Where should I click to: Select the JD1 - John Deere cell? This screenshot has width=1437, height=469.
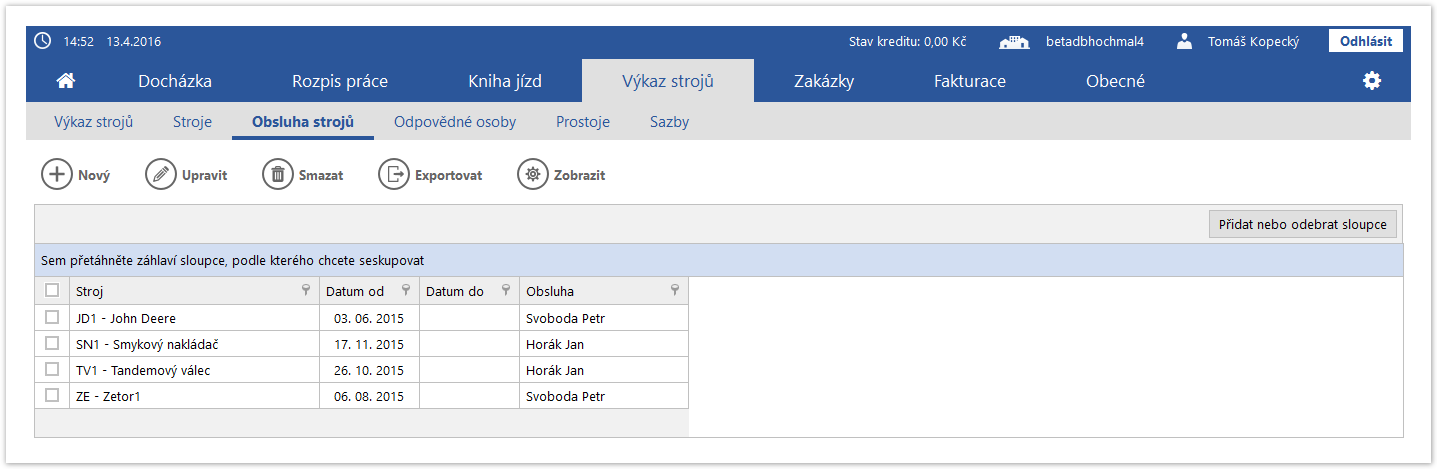[x=194, y=318]
